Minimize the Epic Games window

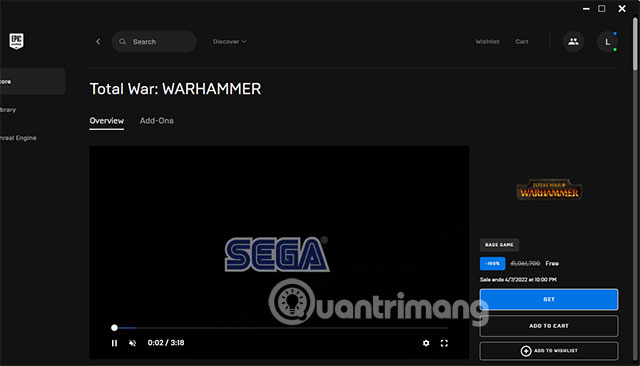click(586, 9)
